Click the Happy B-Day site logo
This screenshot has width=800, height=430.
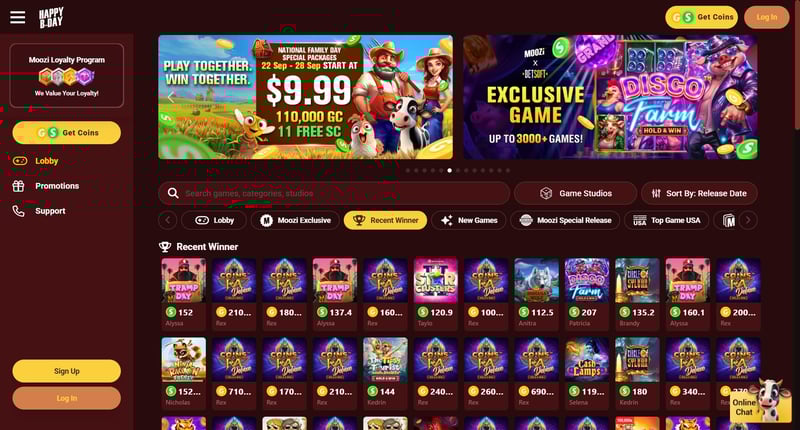click(x=51, y=17)
